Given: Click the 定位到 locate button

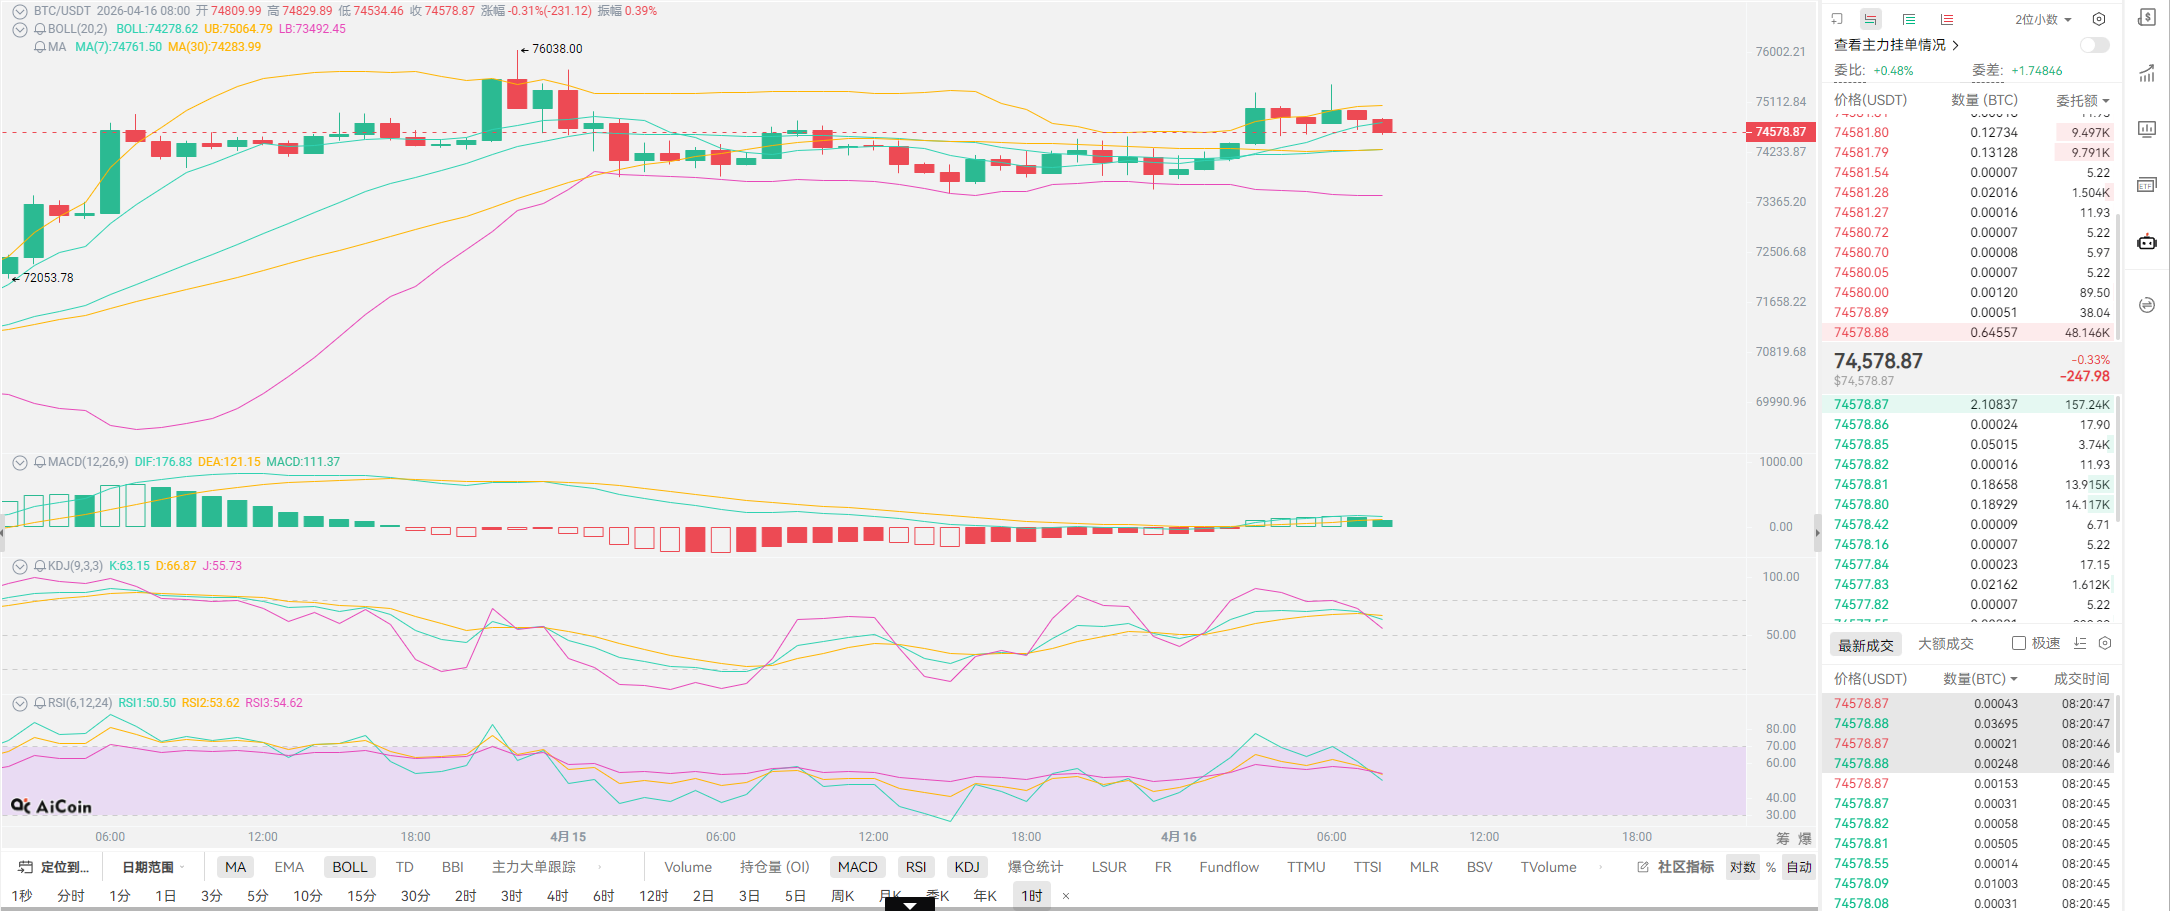Looking at the screenshot, I should [x=55, y=867].
